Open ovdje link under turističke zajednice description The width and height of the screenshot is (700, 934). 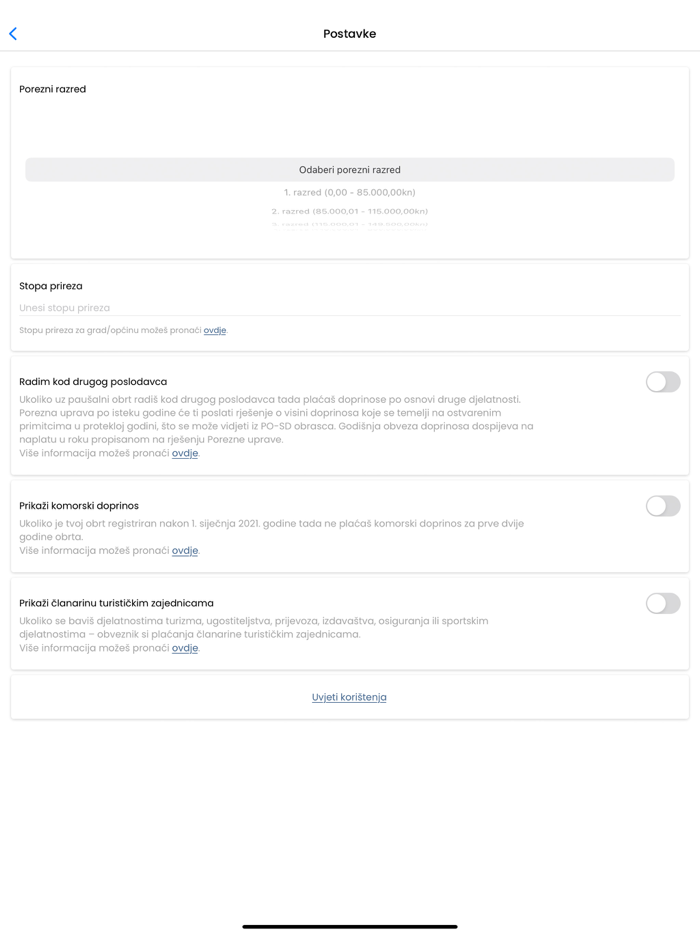click(184, 648)
